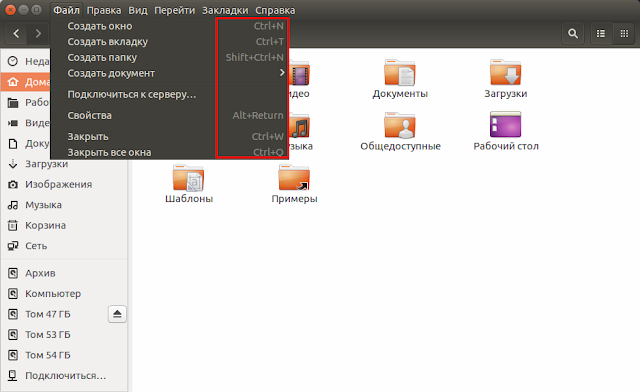Open the Правка menu
Viewport: 640px width, 392px height.
[x=104, y=10]
